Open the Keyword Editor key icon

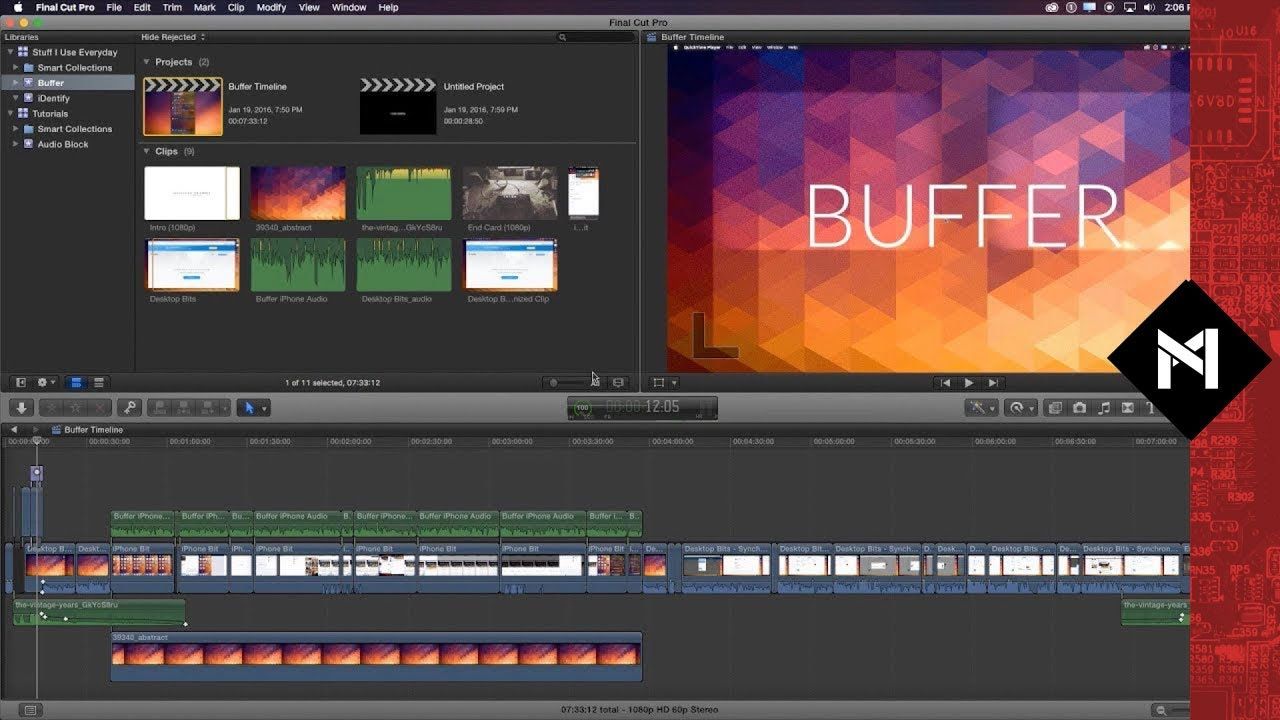[128, 408]
